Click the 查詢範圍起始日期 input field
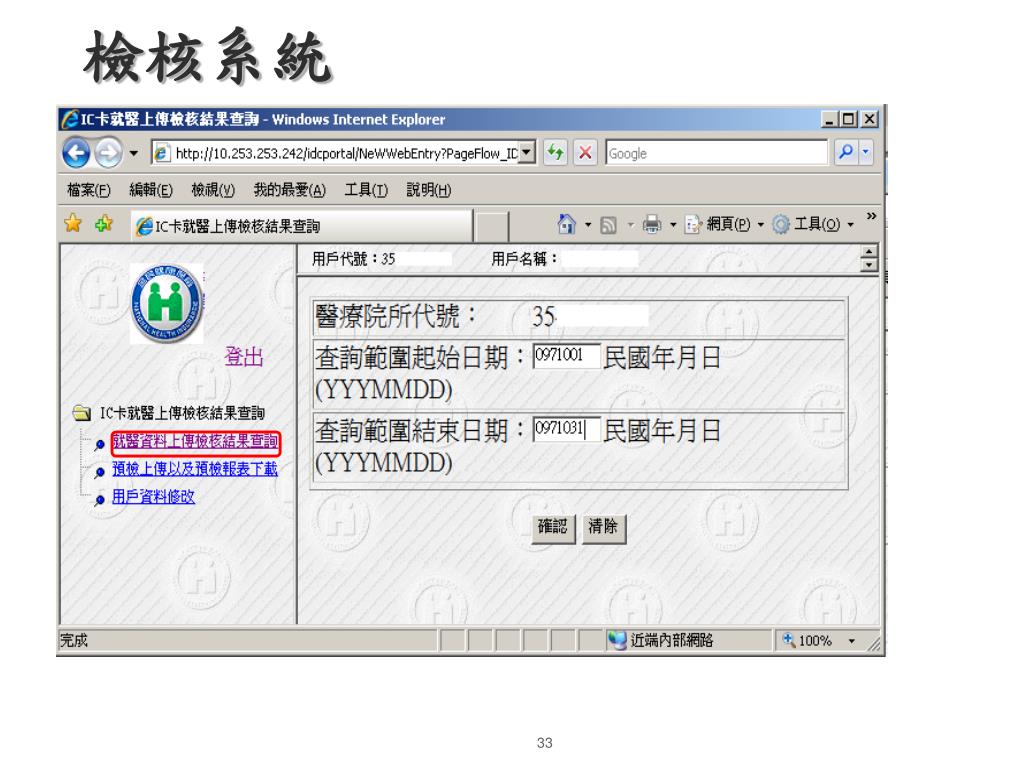Screen dimensions: 1024x768 click(566, 356)
